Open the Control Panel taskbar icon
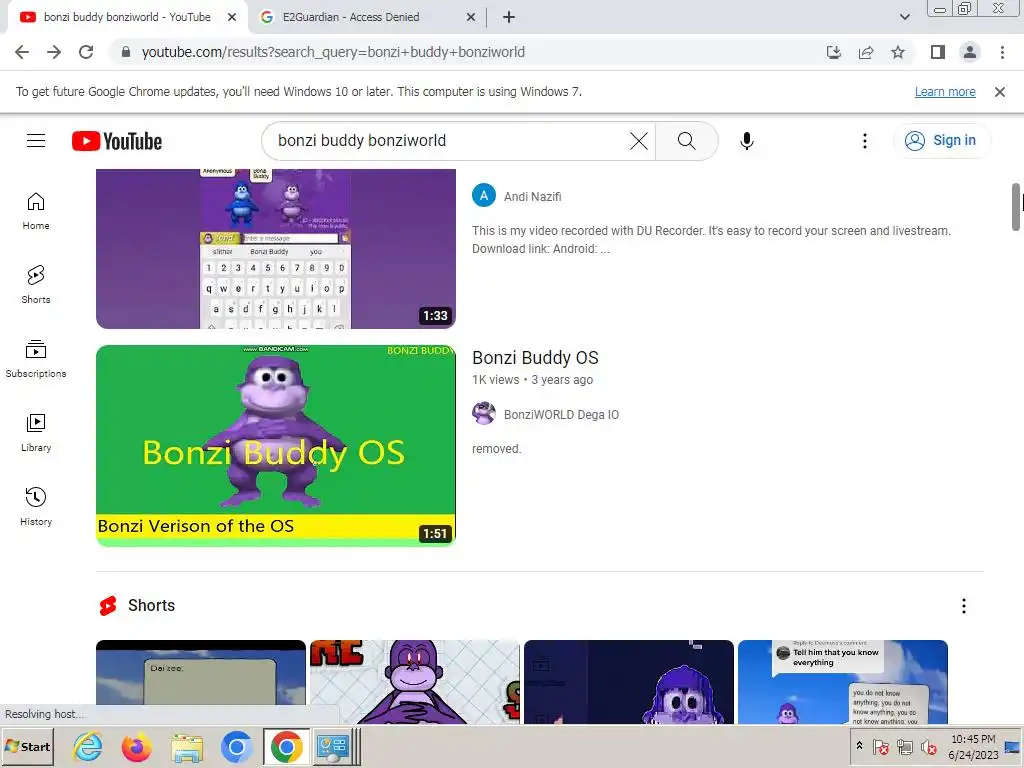Screen dimensions: 1024x768 (x=333, y=746)
